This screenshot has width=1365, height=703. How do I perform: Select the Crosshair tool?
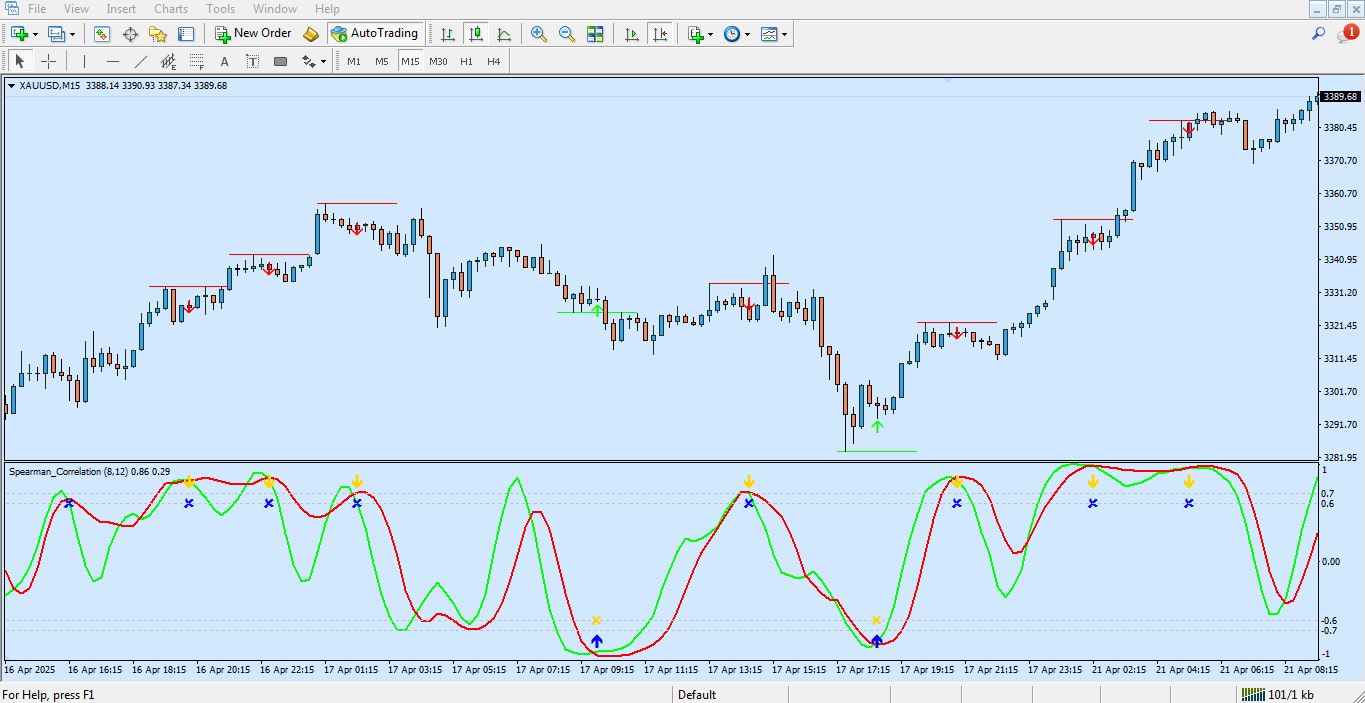(x=48, y=61)
